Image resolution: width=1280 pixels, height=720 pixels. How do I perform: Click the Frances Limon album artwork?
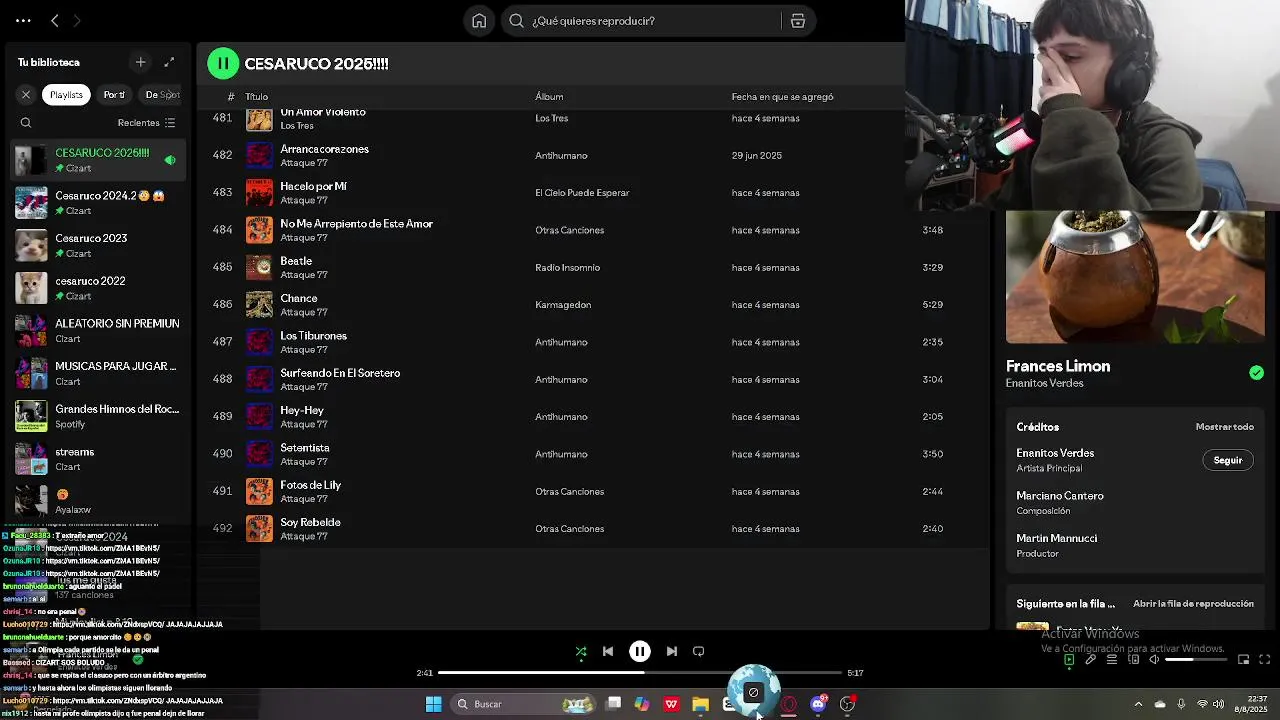tap(1135, 277)
